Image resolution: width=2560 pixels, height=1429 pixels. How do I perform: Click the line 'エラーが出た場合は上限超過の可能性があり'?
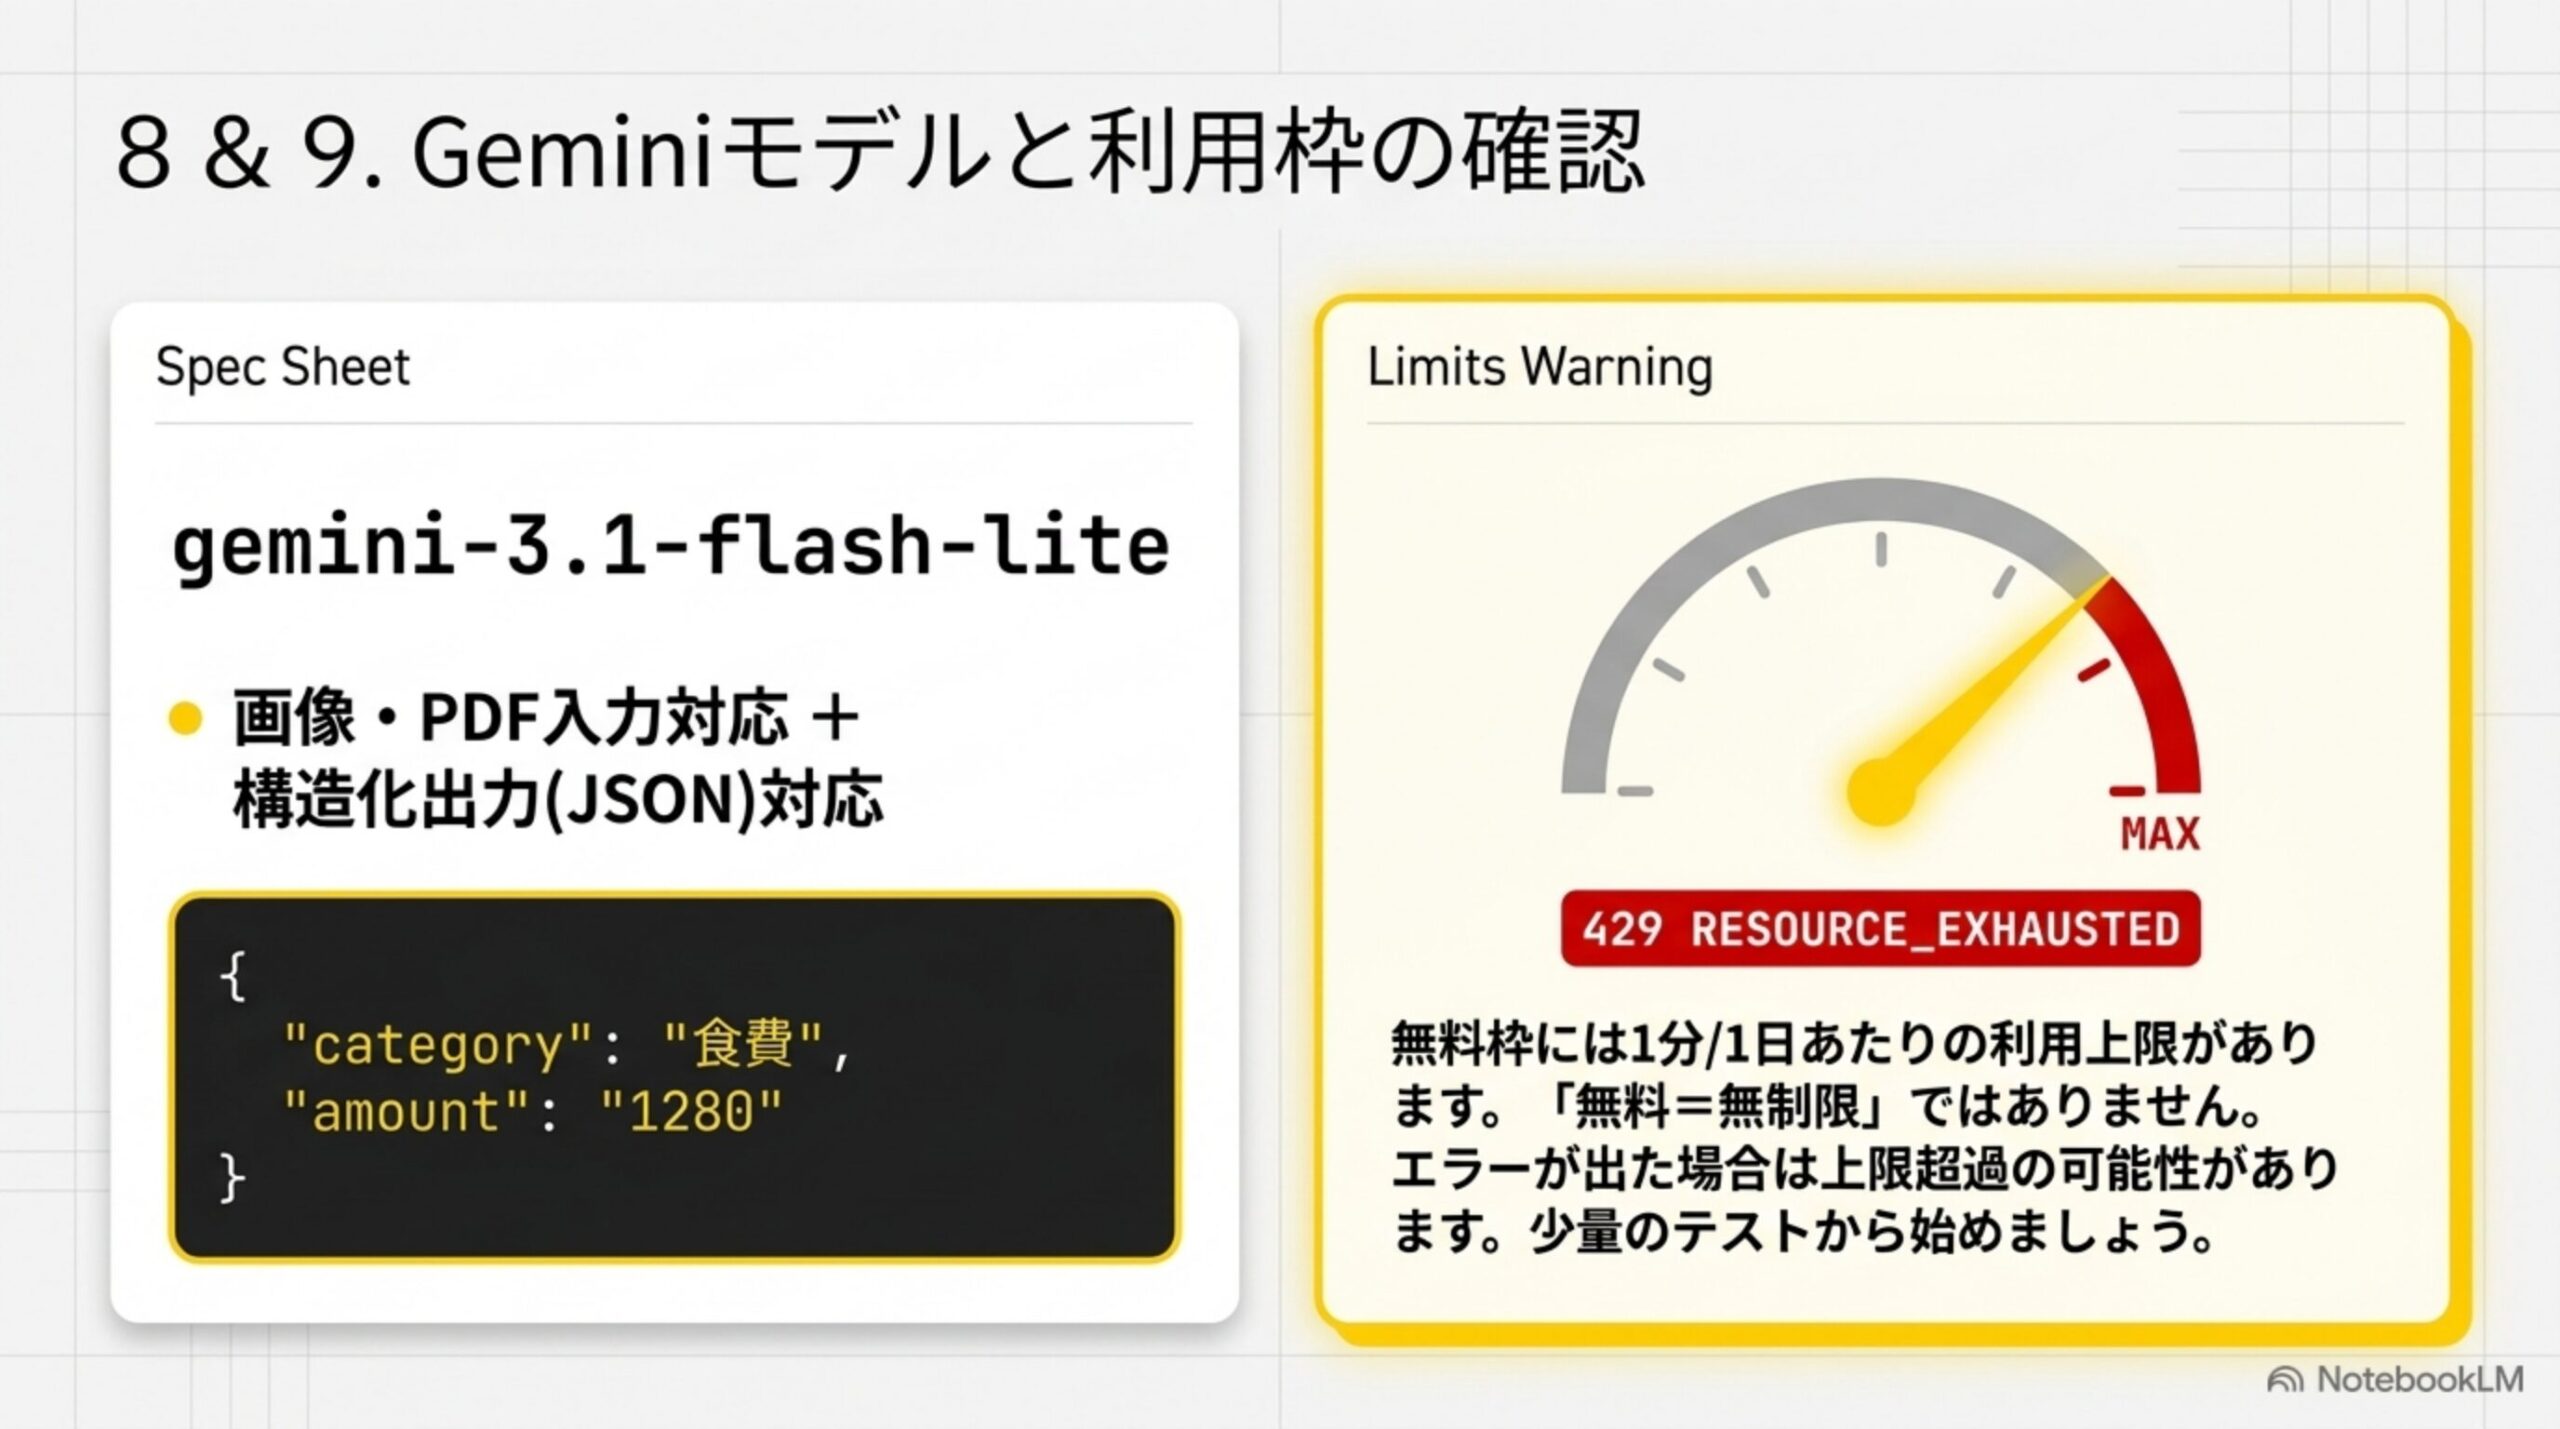coord(1865,1168)
